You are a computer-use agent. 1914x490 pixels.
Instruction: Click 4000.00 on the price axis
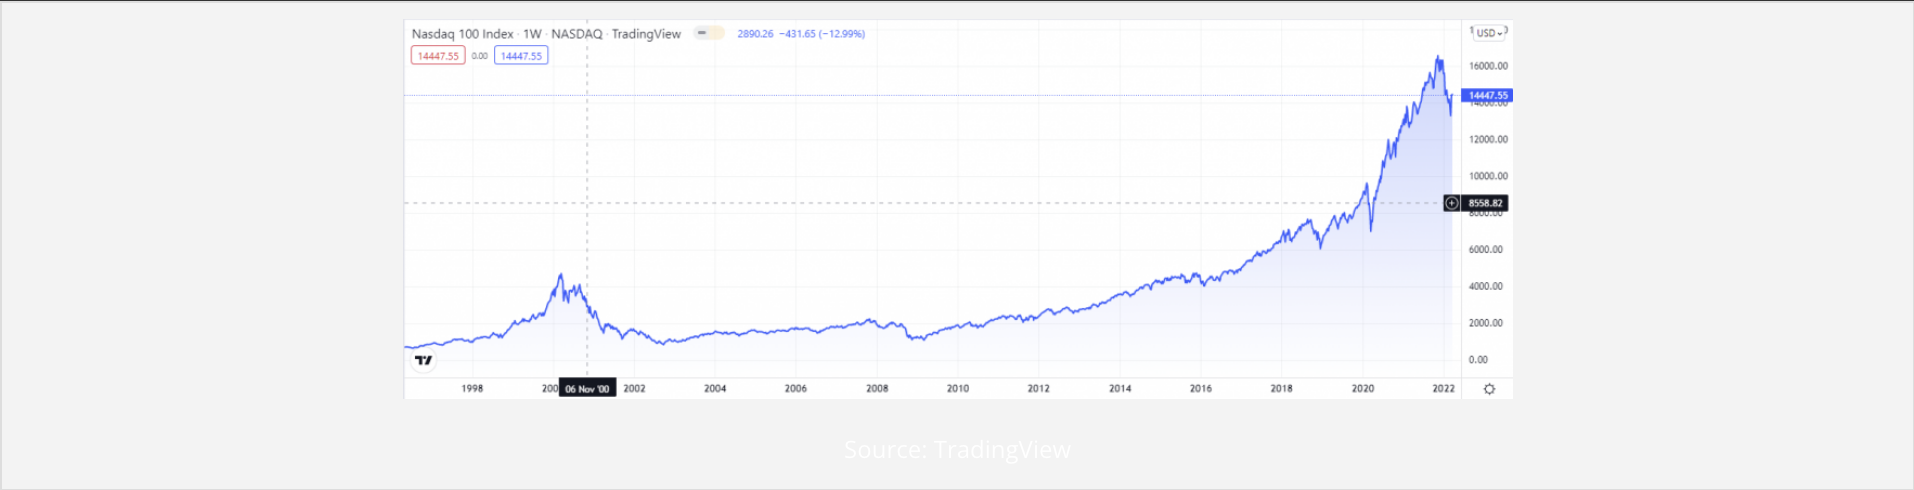[1485, 287]
